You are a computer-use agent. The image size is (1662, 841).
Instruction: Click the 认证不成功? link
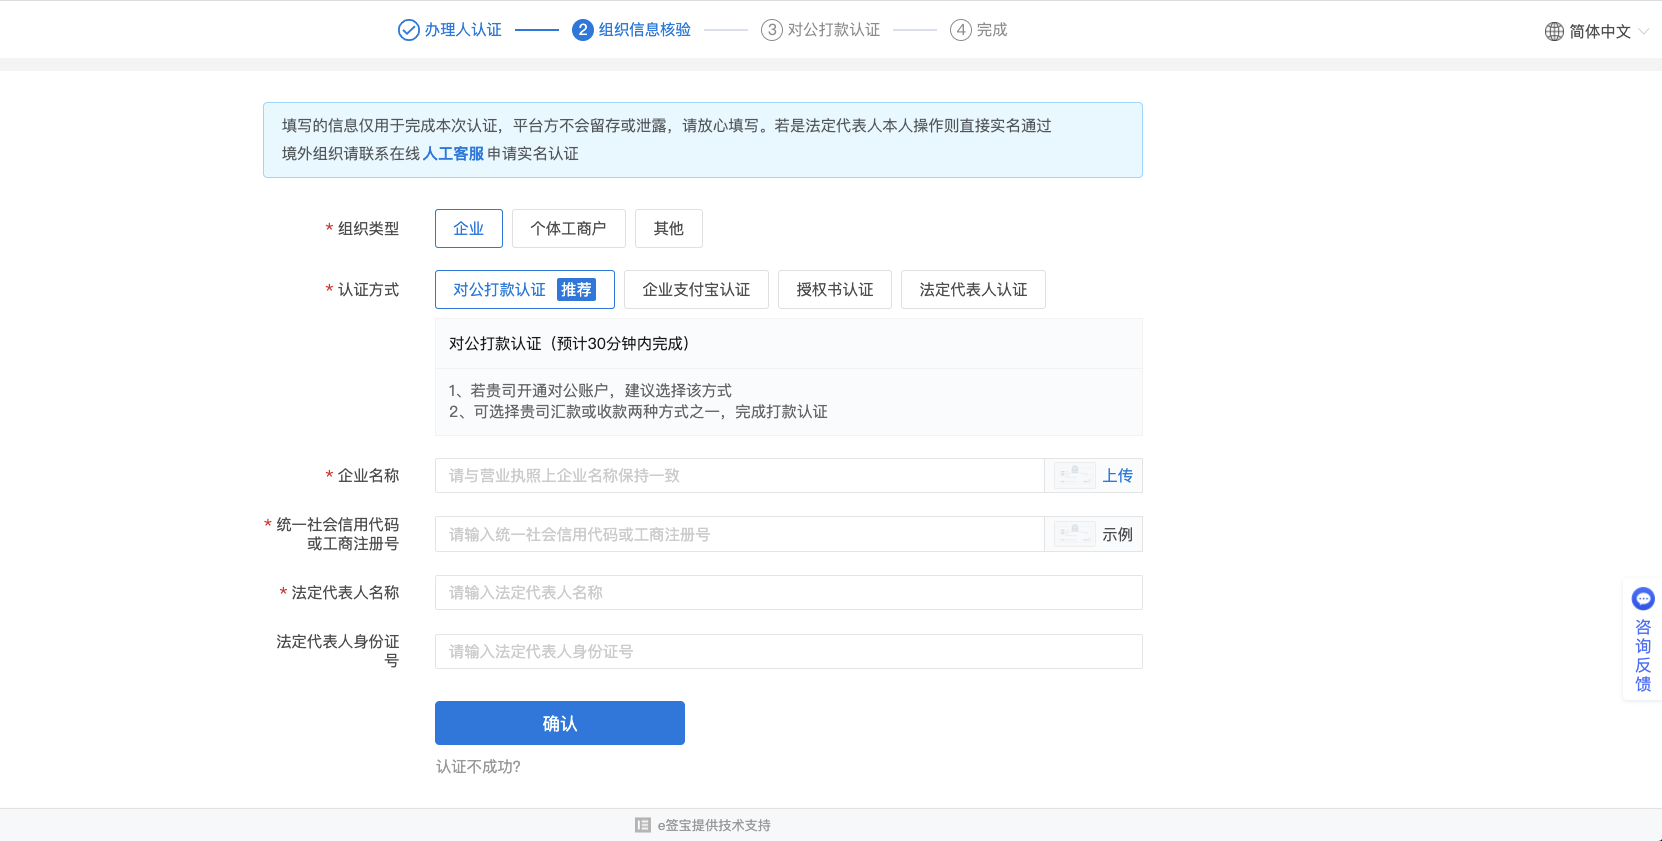[x=478, y=767]
